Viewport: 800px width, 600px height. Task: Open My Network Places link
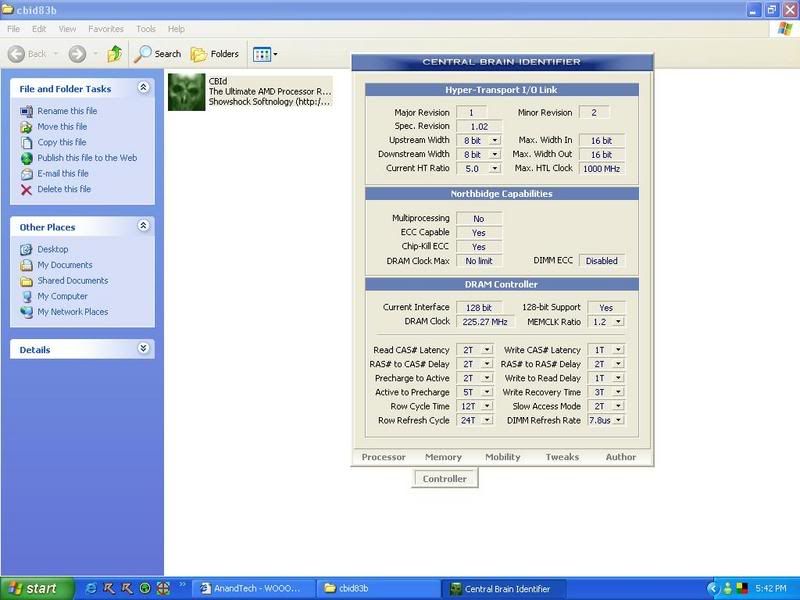point(73,312)
